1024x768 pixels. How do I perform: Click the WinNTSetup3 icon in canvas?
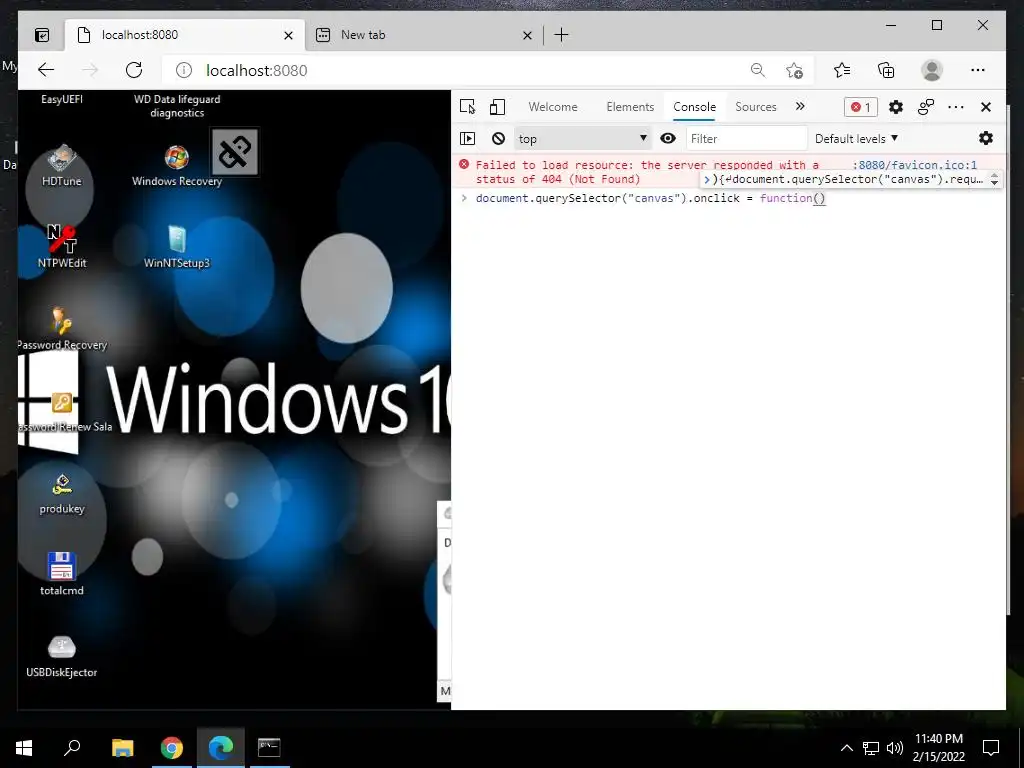(x=176, y=247)
